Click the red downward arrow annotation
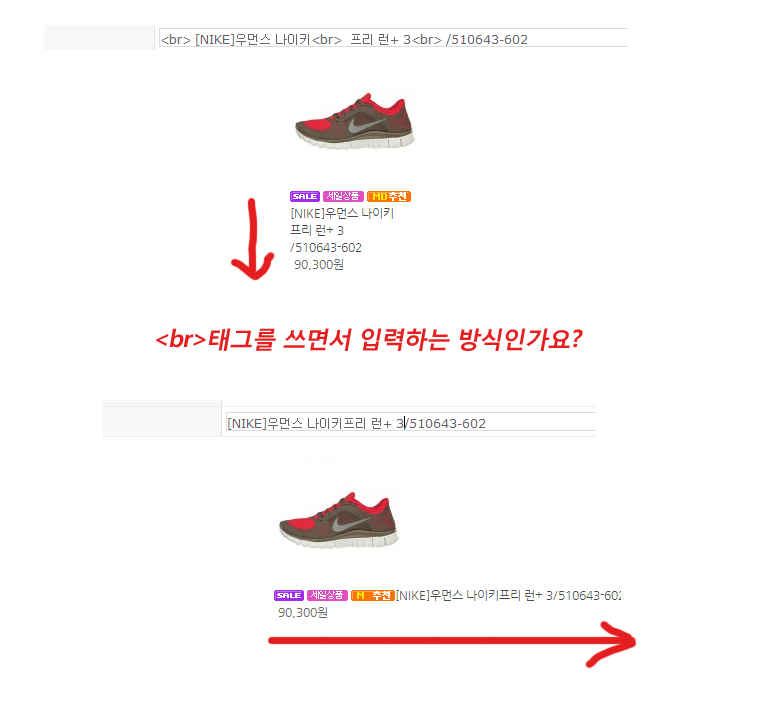This screenshot has height=723, width=757. click(252, 239)
